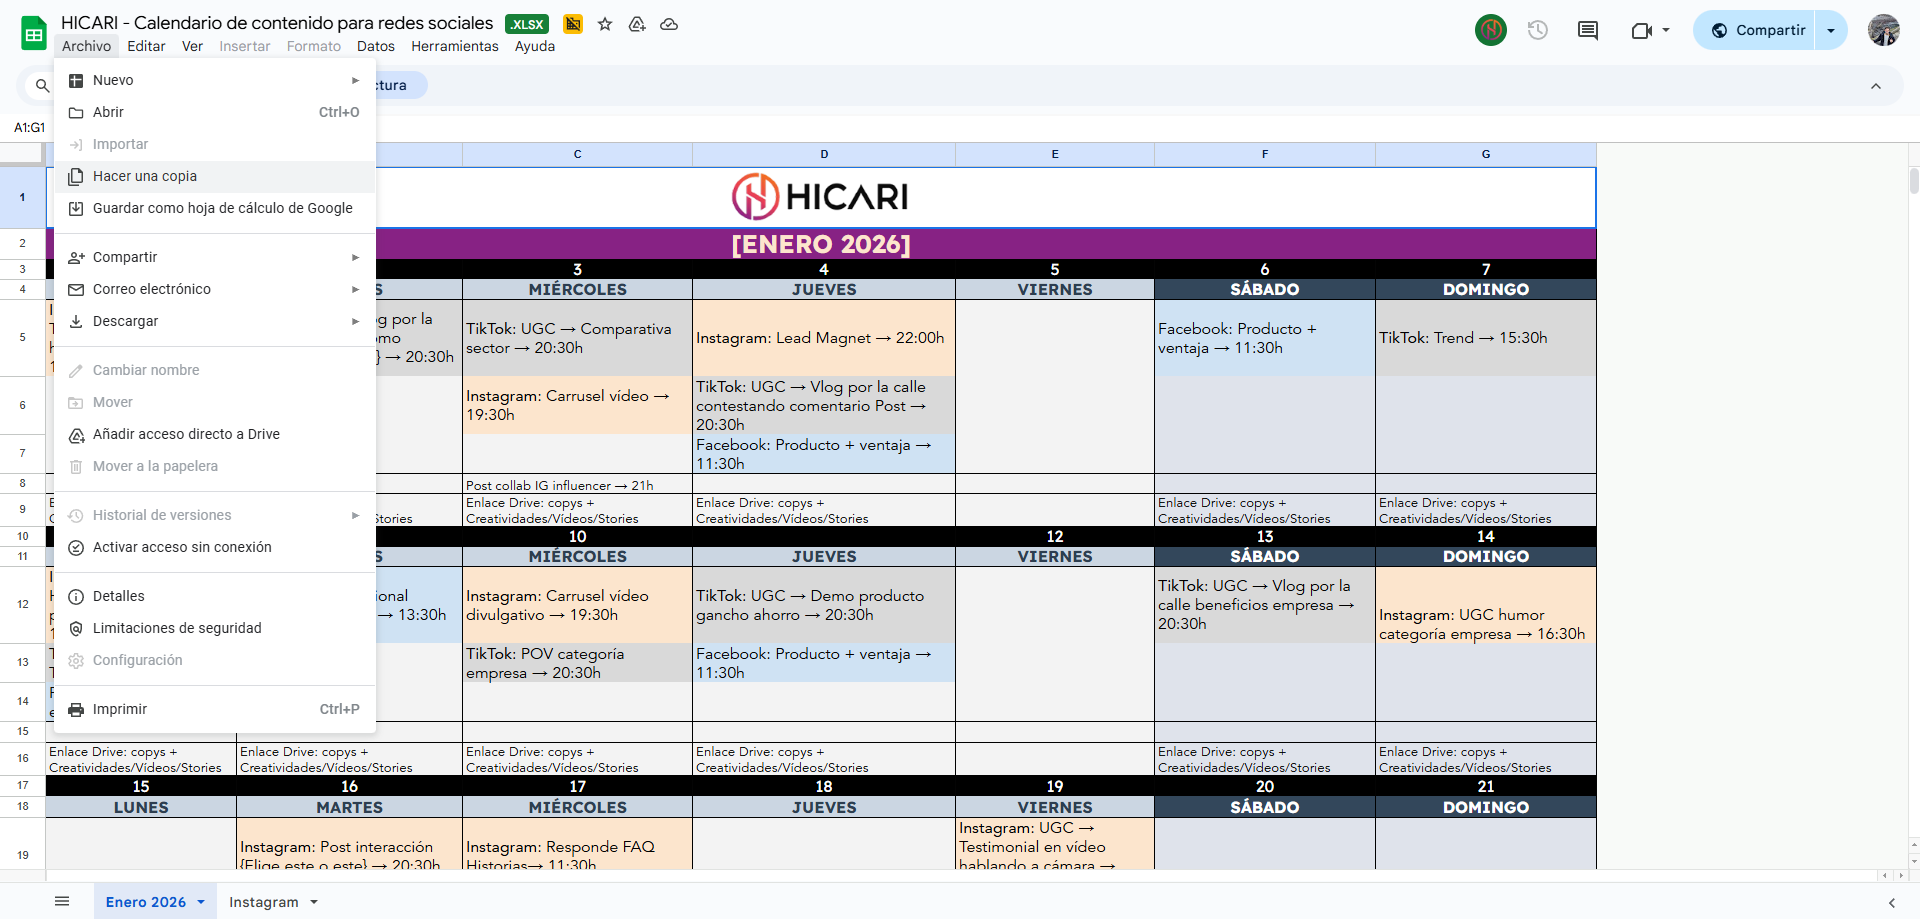Click the green Google Sheets home icon
This screenshot has width=1920, height=919.
[x=33, y=31]
